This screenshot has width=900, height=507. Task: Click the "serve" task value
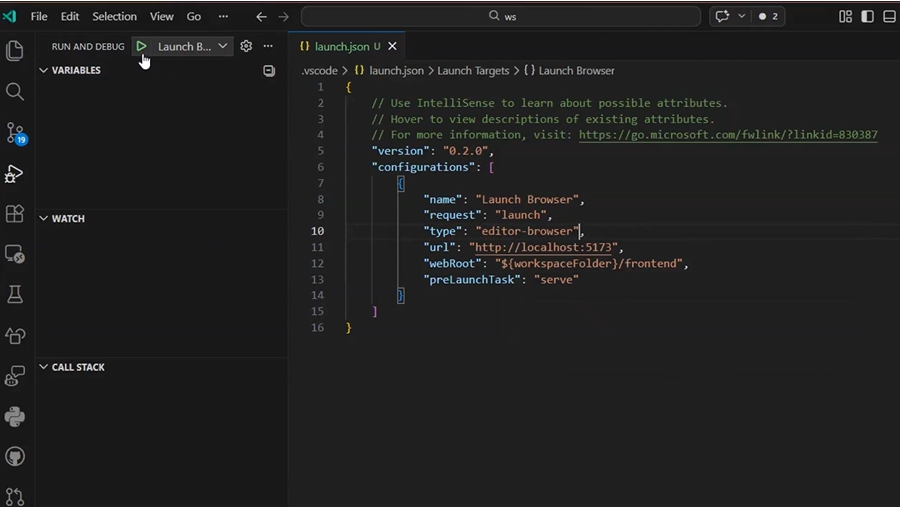556,280
